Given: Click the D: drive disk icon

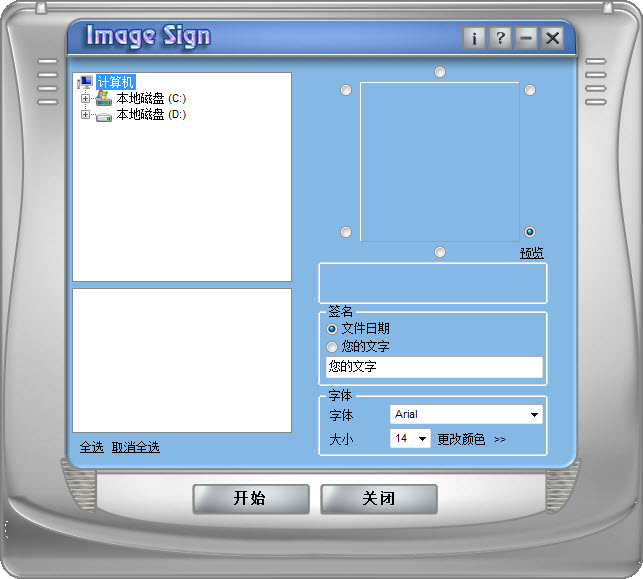Looking at the screenshot, I should coord(104,117).
